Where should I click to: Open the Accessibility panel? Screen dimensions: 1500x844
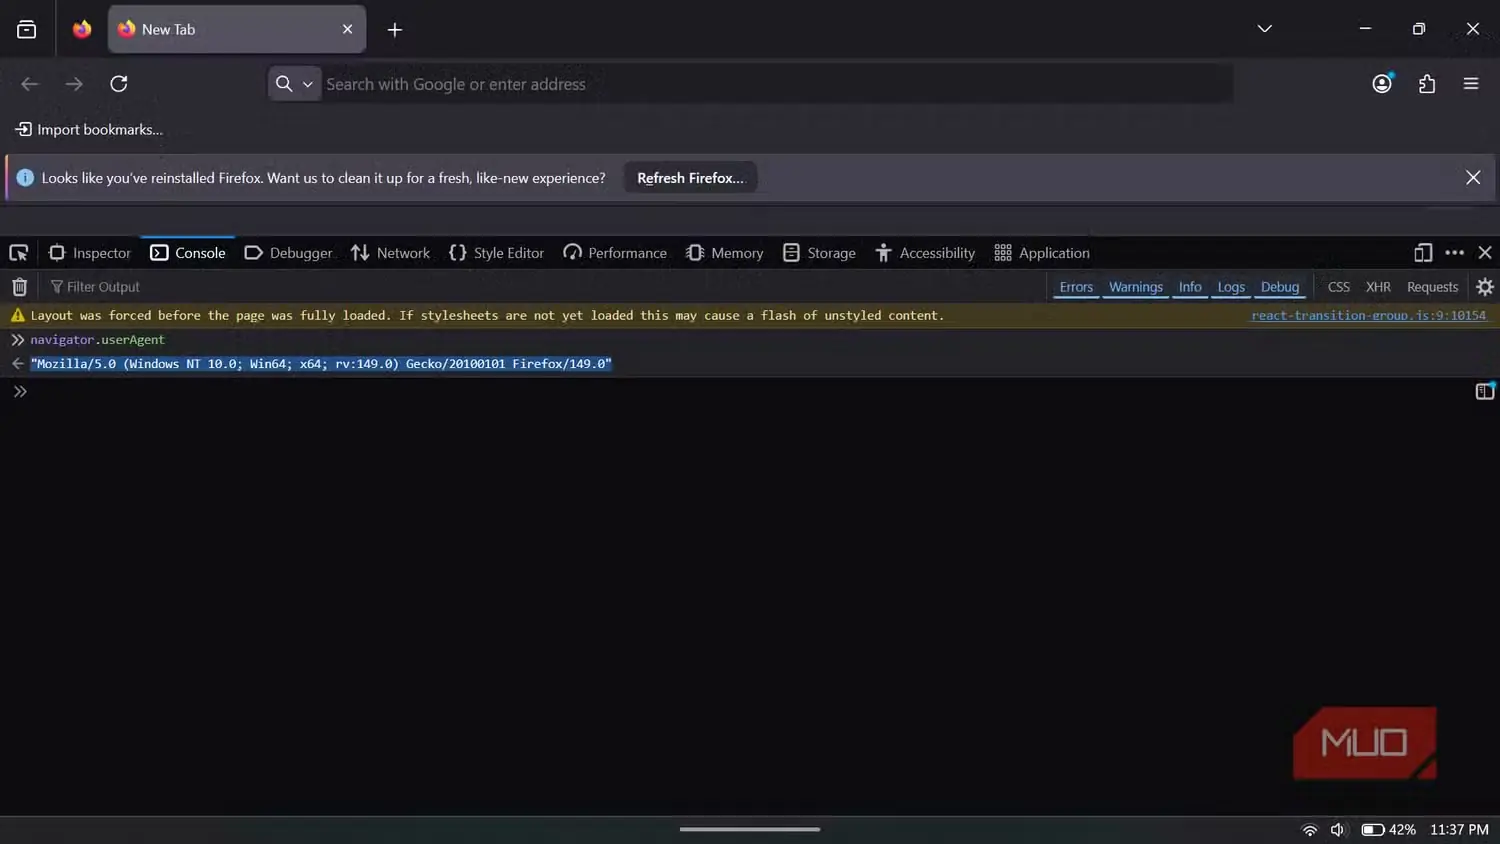(925, 253)
